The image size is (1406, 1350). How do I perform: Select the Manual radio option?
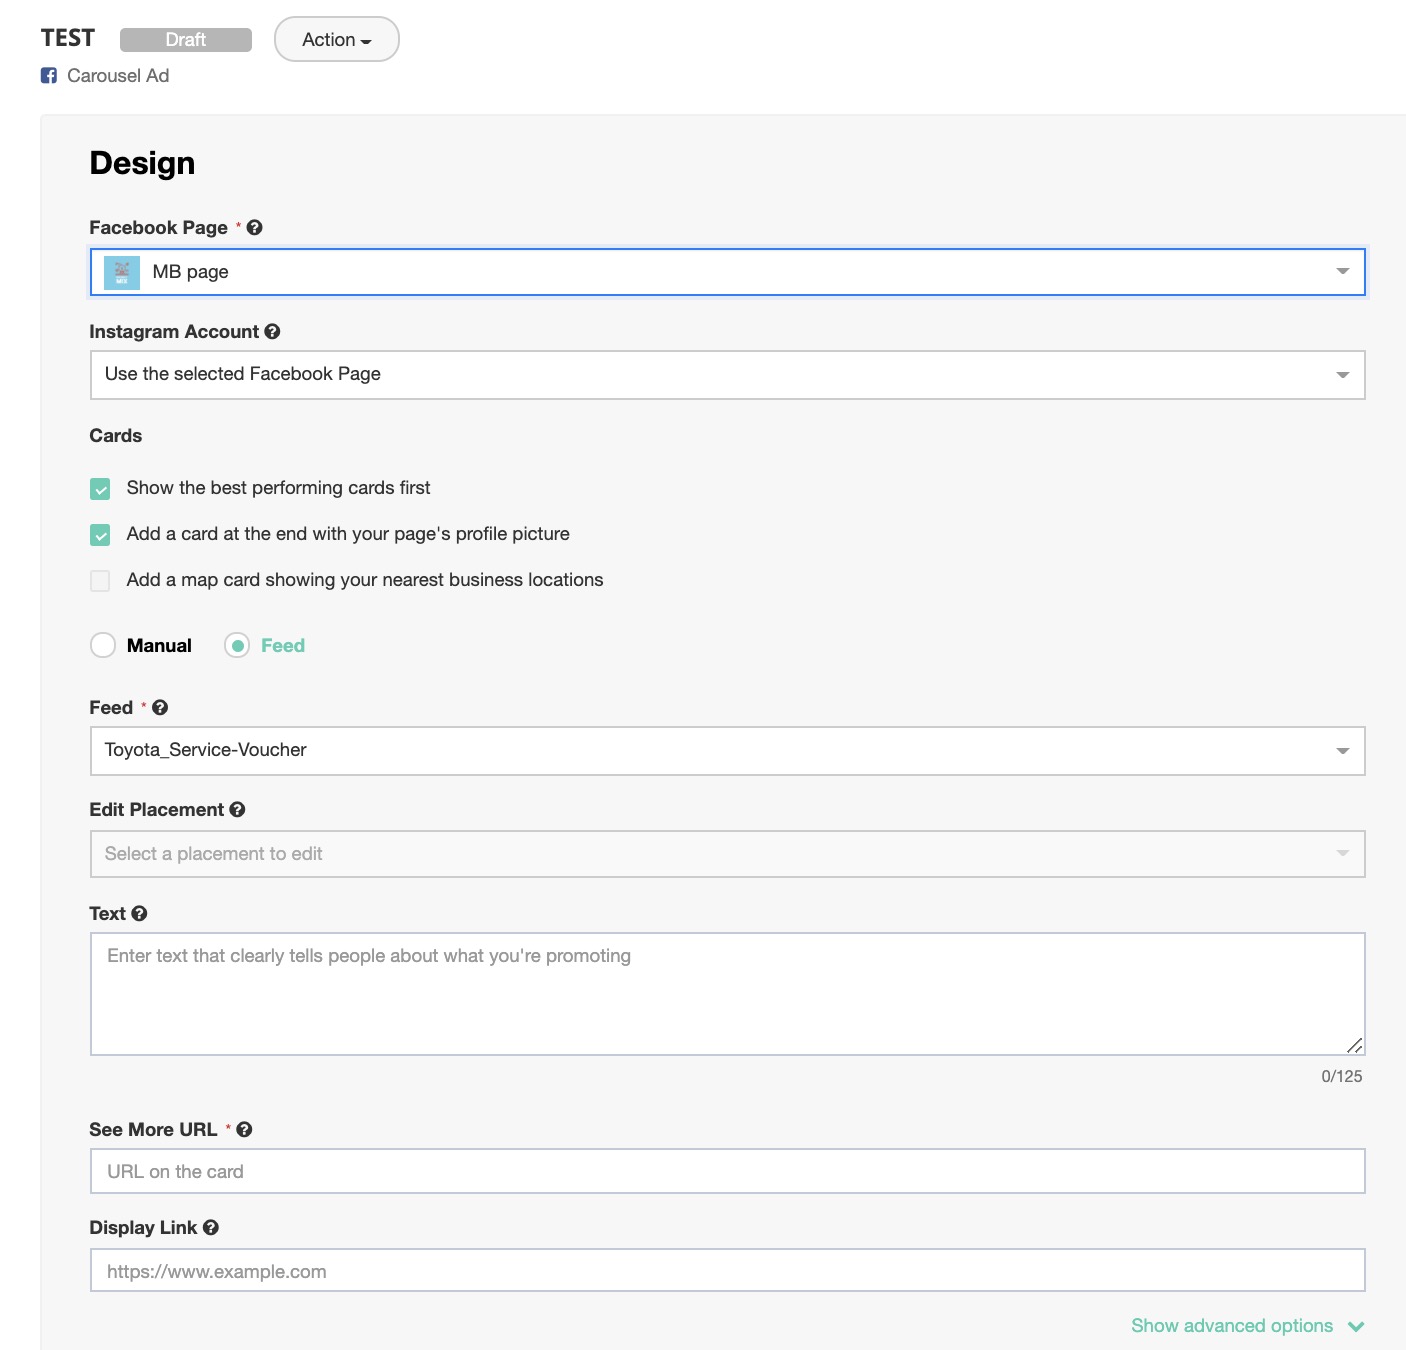tap(103, 646)
